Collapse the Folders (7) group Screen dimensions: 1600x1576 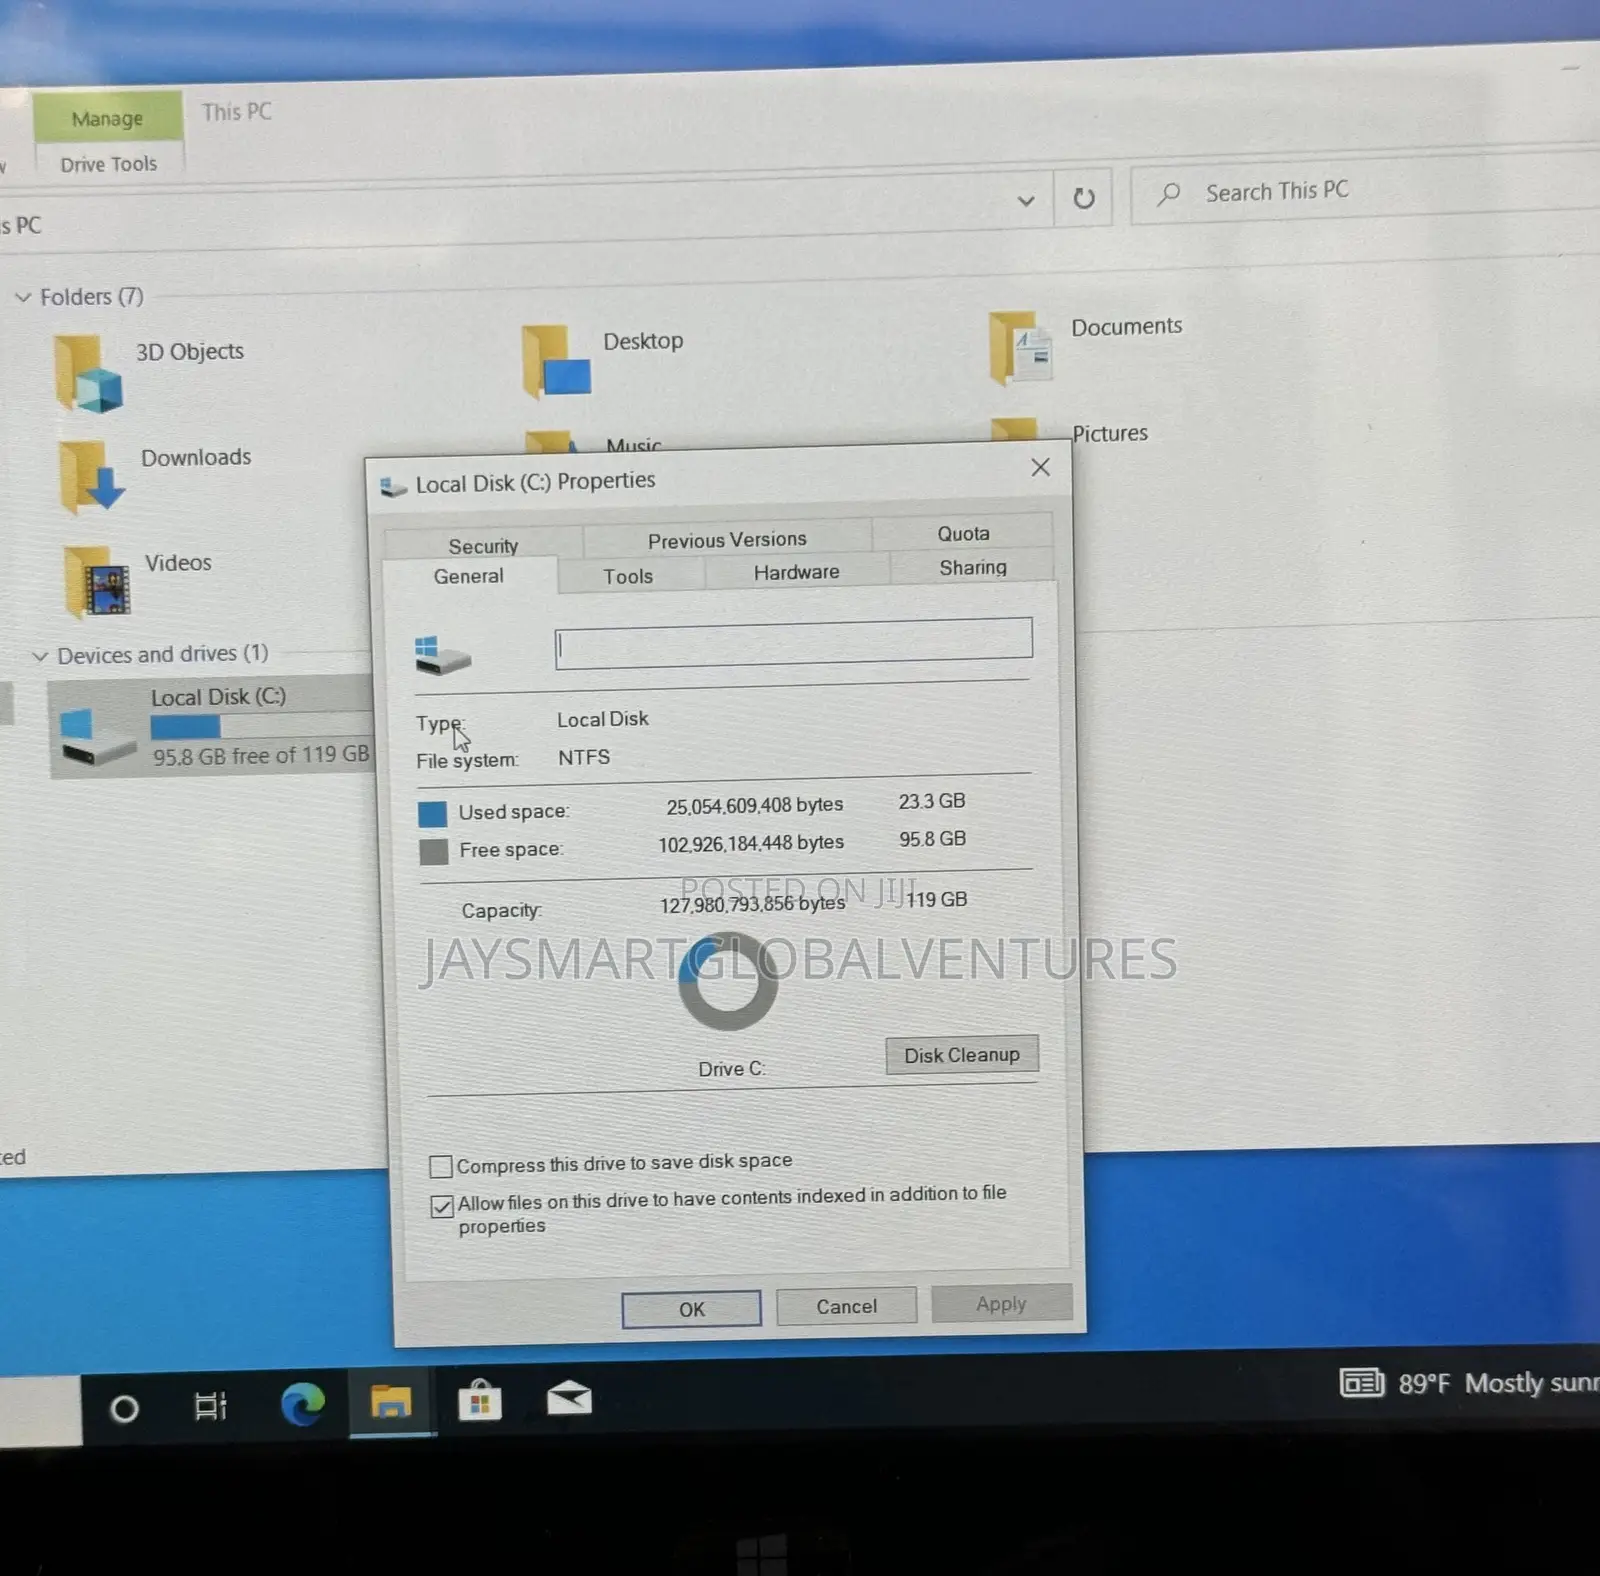click(x=23, y=298)
